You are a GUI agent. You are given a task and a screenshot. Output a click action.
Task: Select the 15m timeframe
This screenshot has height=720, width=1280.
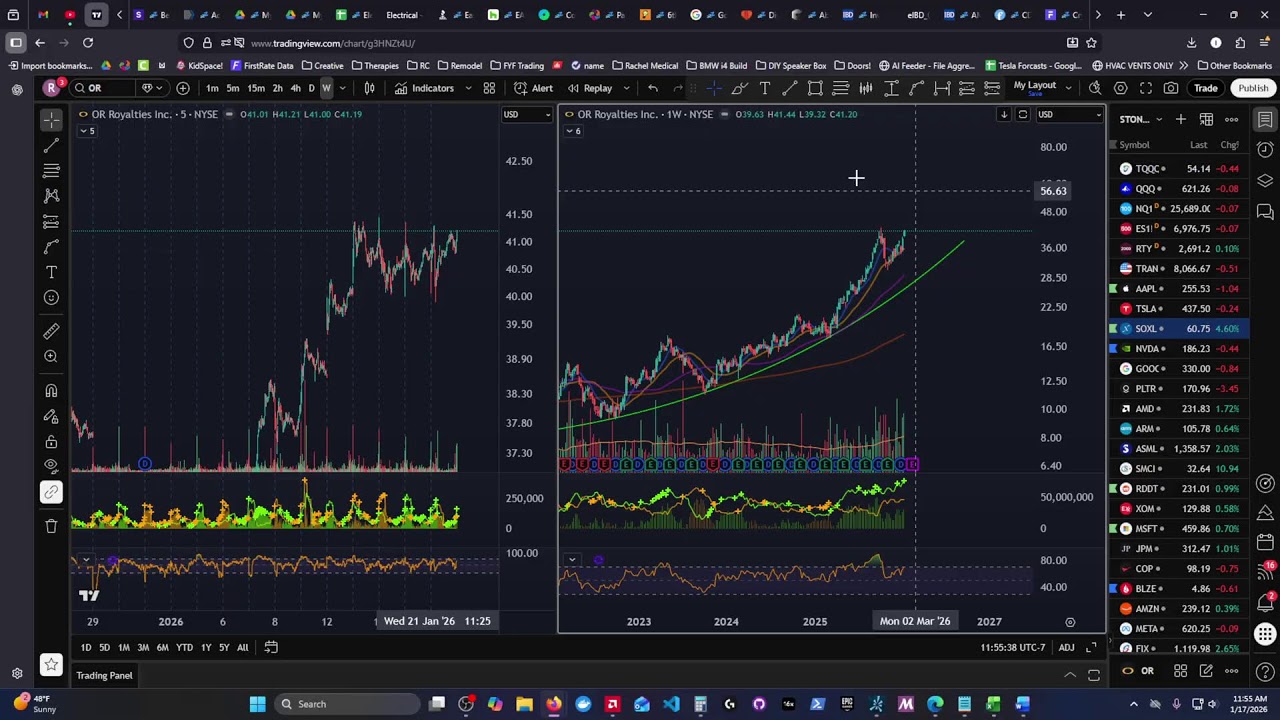coord(256,88)
